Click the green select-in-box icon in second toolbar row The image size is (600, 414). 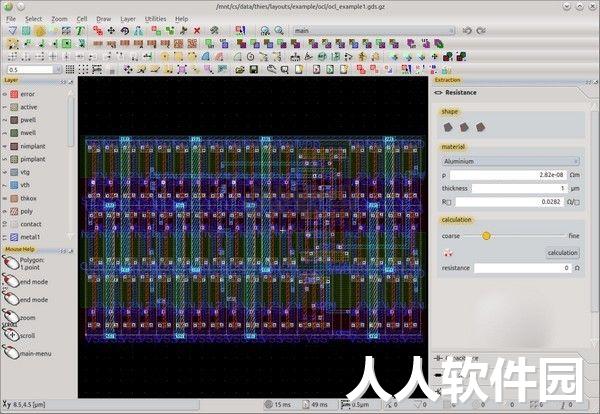click(66, 44)
